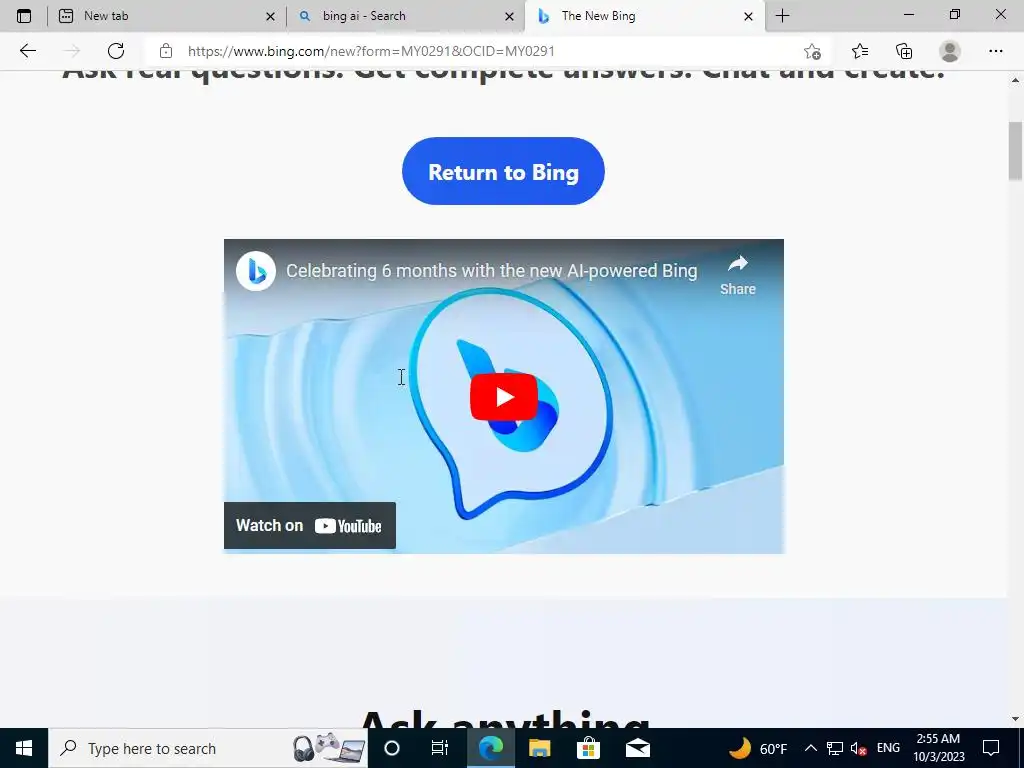Go back to the previous page
This screenshot has width=1024, height=768.
(x=27, y=51)
